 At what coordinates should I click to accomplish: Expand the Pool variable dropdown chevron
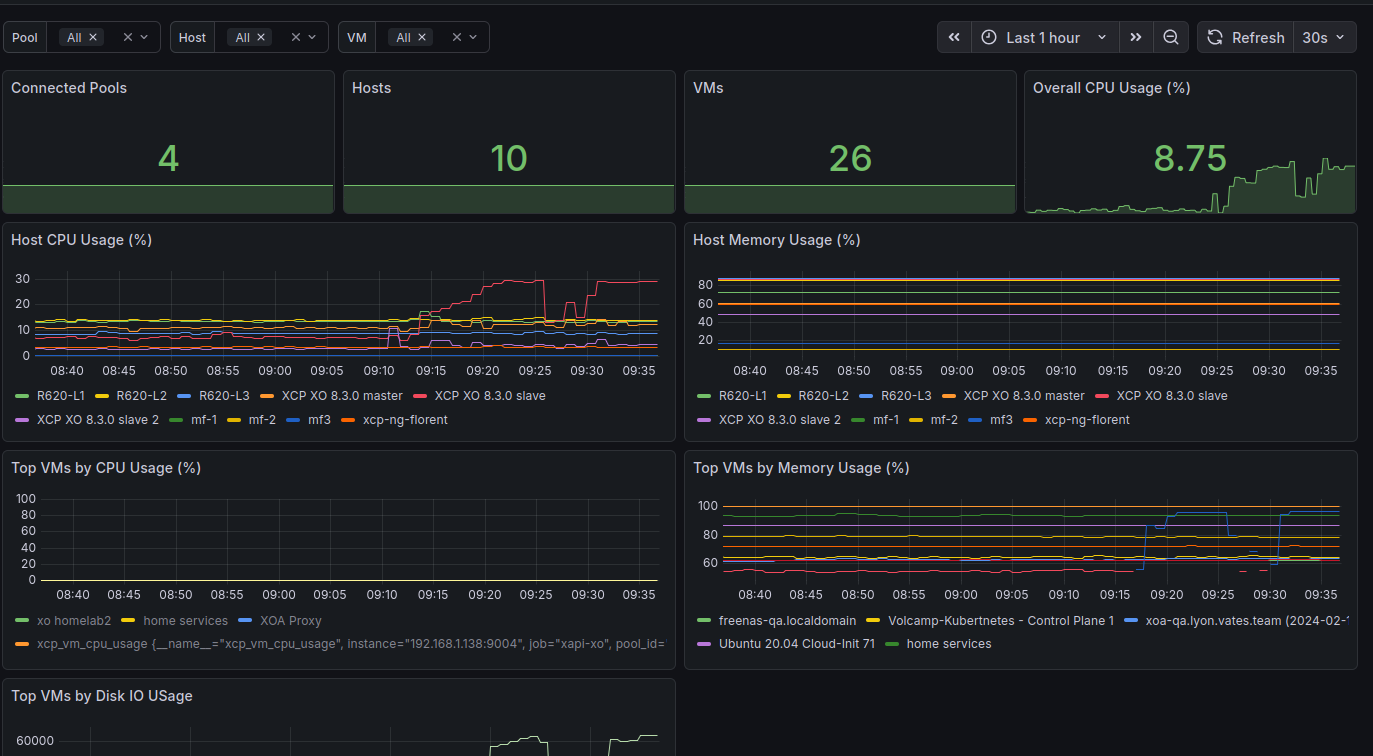144,37
